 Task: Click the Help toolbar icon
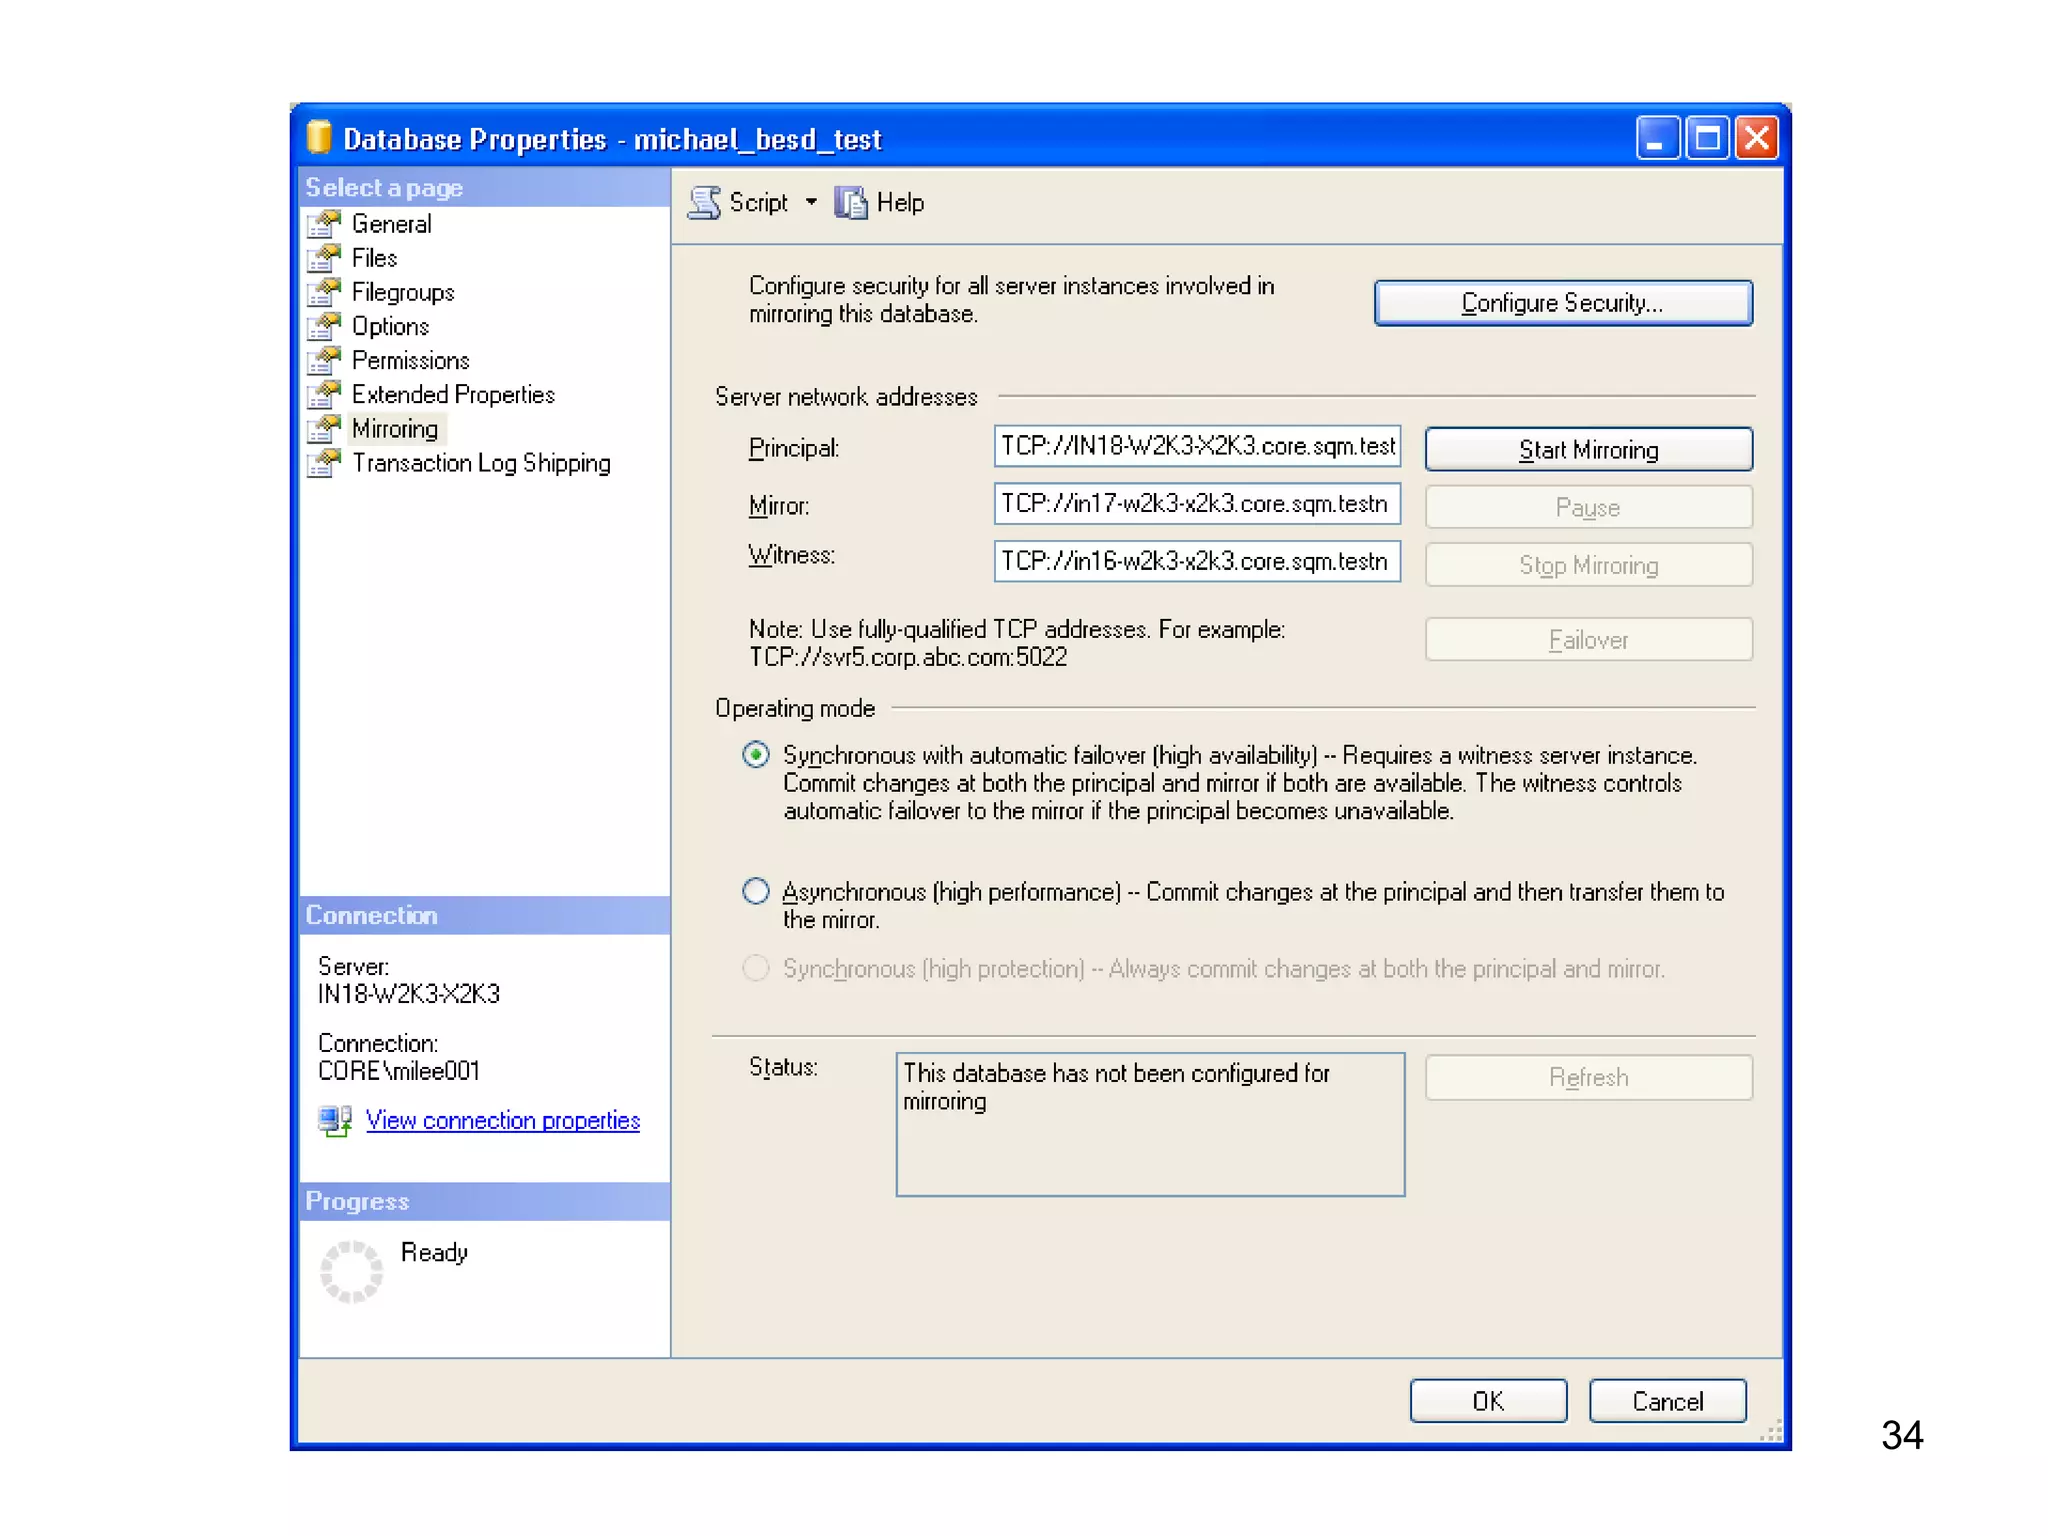click(851, 203)
